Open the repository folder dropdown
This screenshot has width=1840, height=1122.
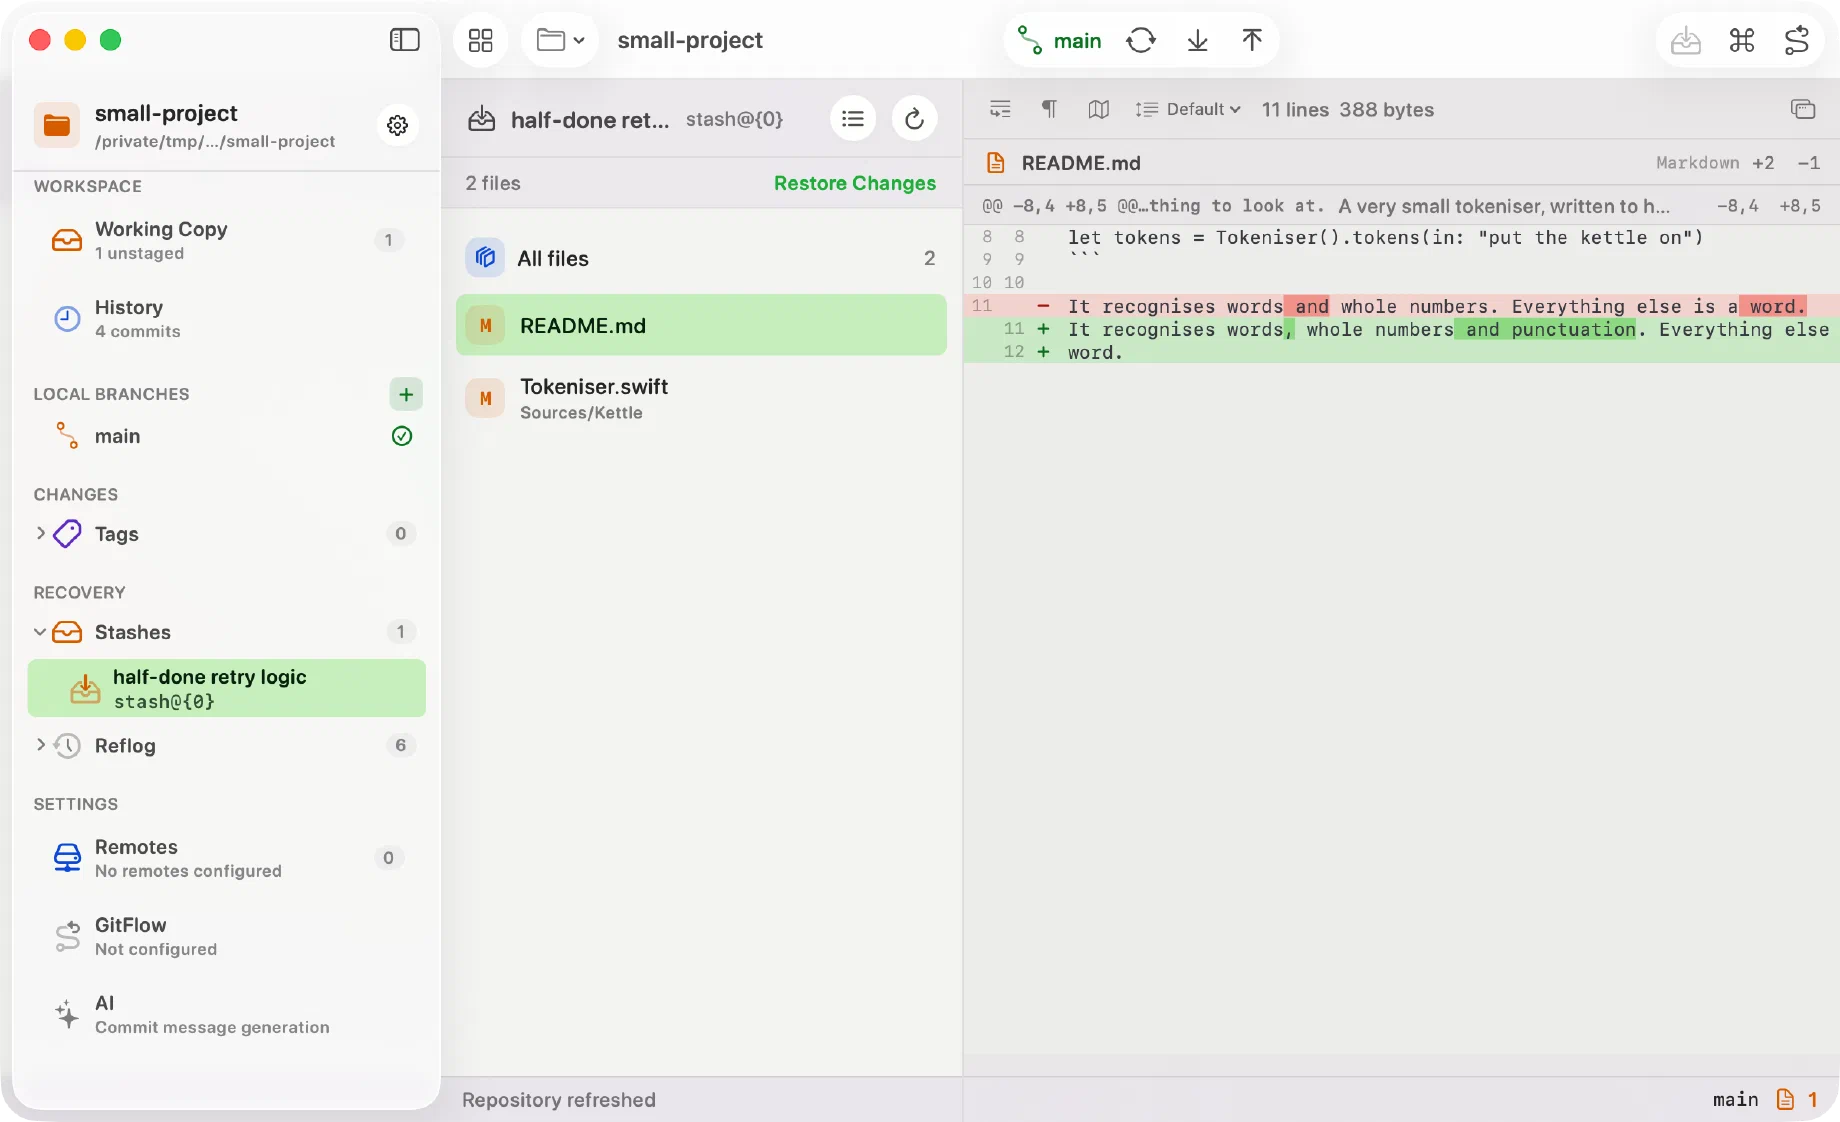pos(560,40)
